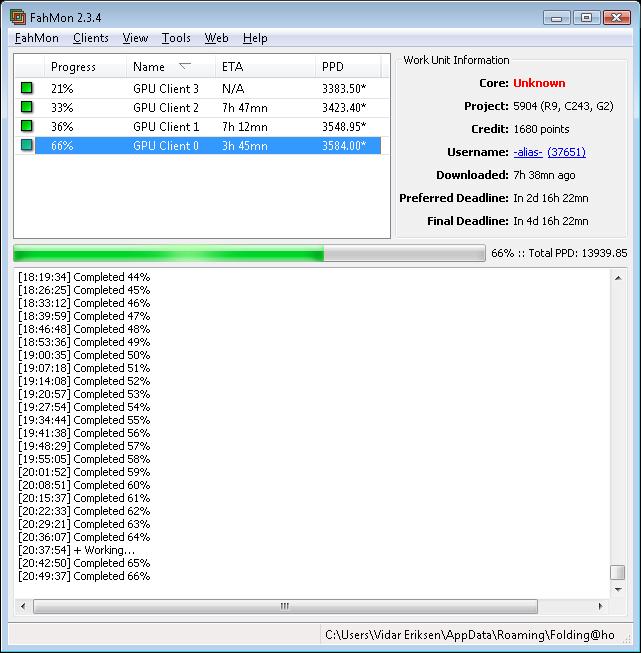Open the Help menu
This screenshot has height=653, width=641.
[255, 38]
